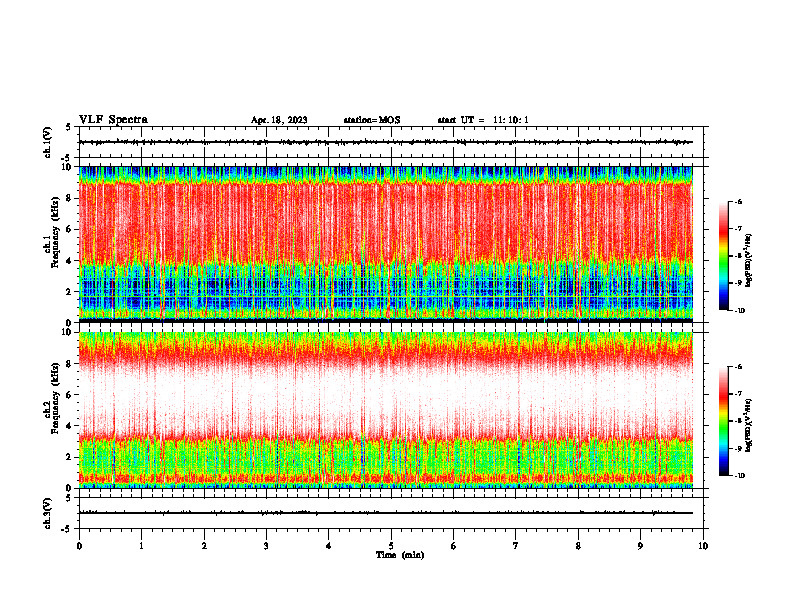
Task: Click the "-6" label on ch.1 color bar
Action: (x=738, y=201)
